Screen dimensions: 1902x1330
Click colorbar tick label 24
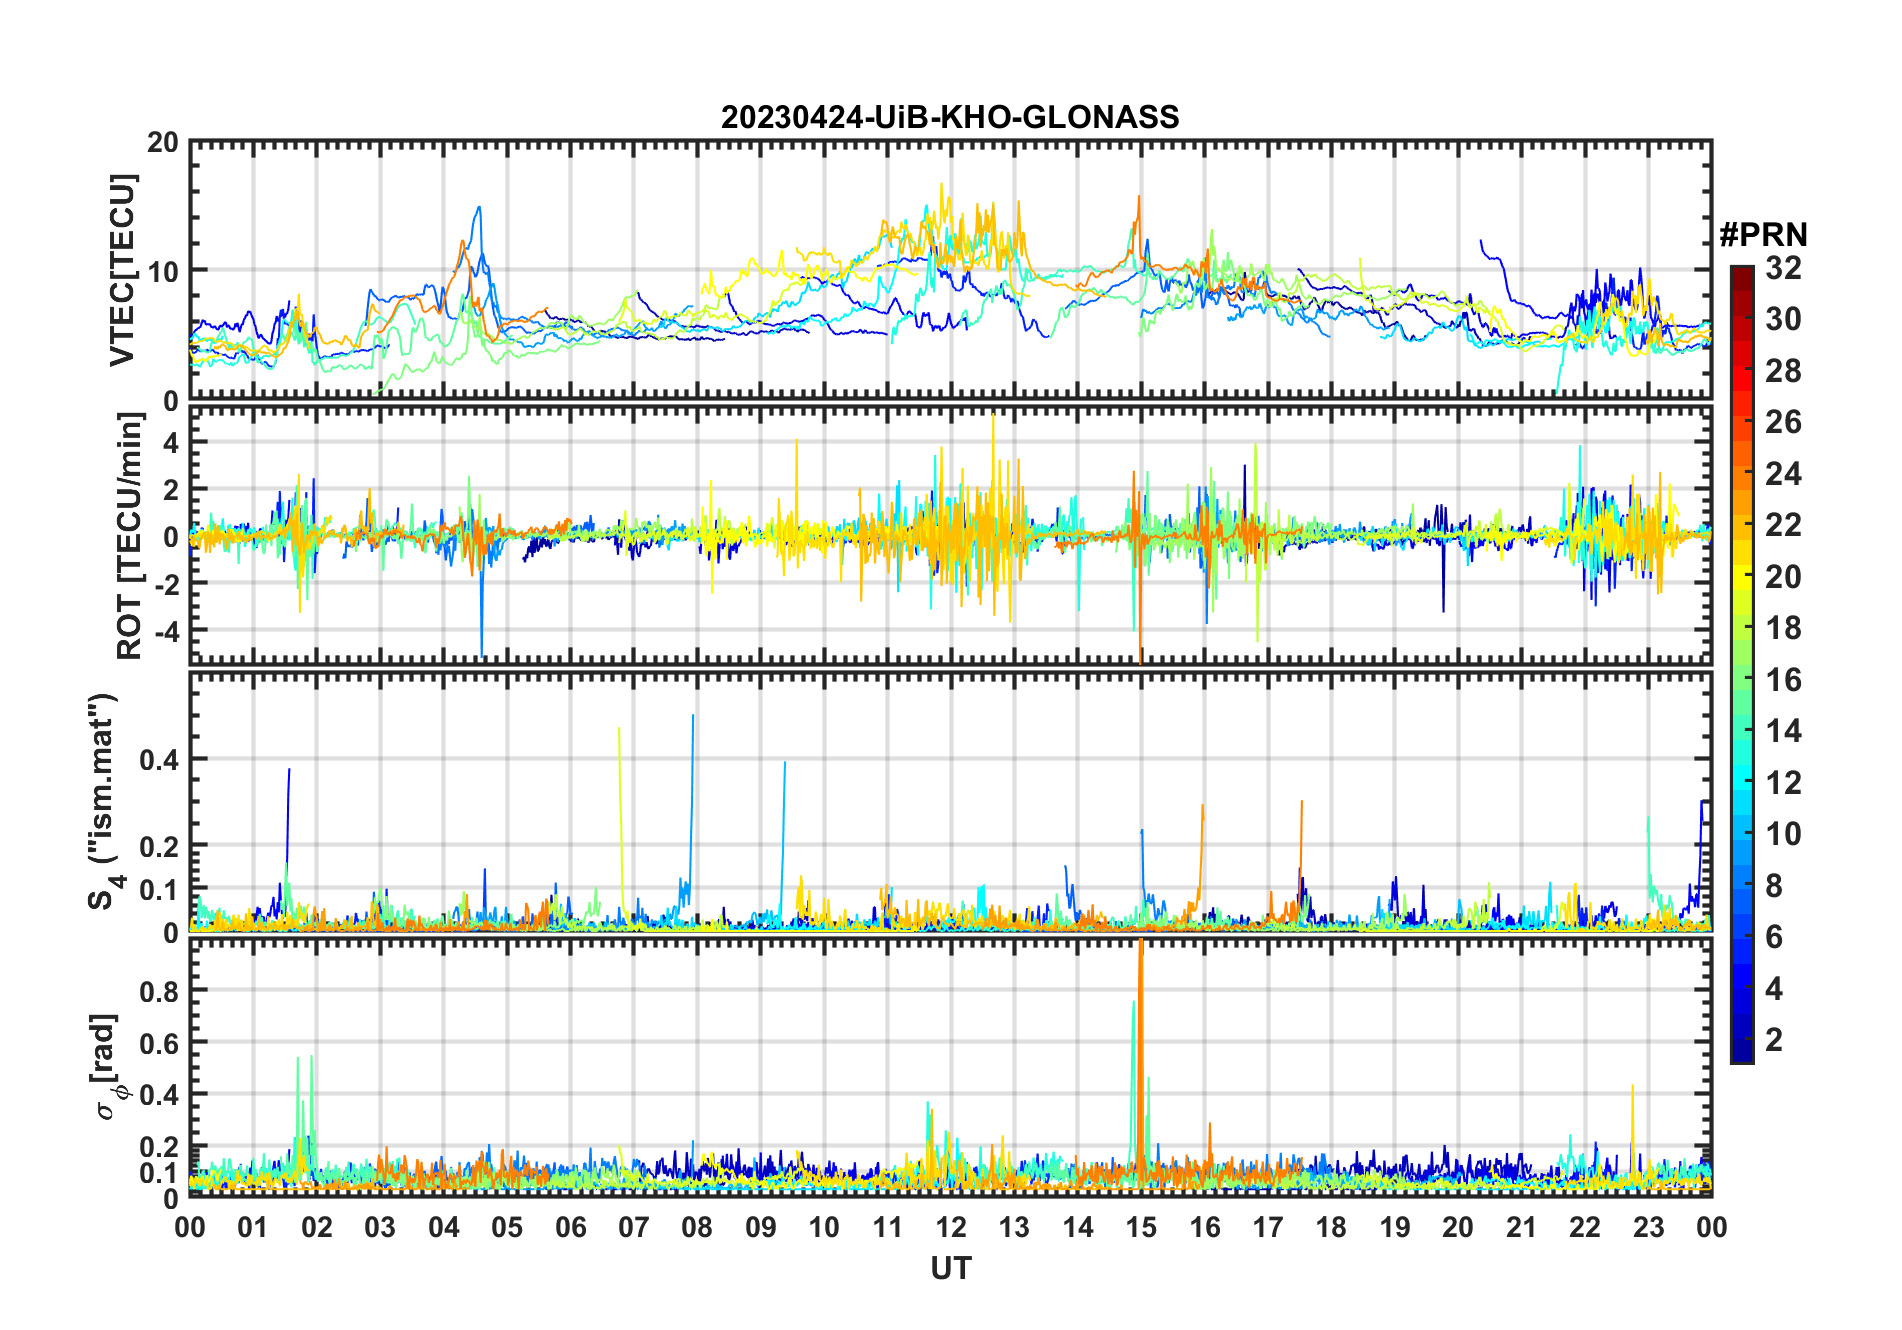pyautogui.click(x=1784, y=474)
